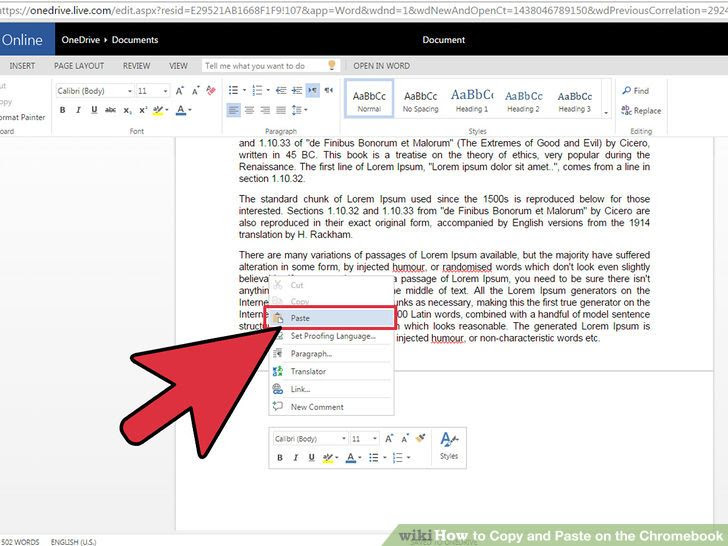Viewport: 728px width, 546px height.
Task: Click the ribbon font color A swatch
Action: pos(181,110)
